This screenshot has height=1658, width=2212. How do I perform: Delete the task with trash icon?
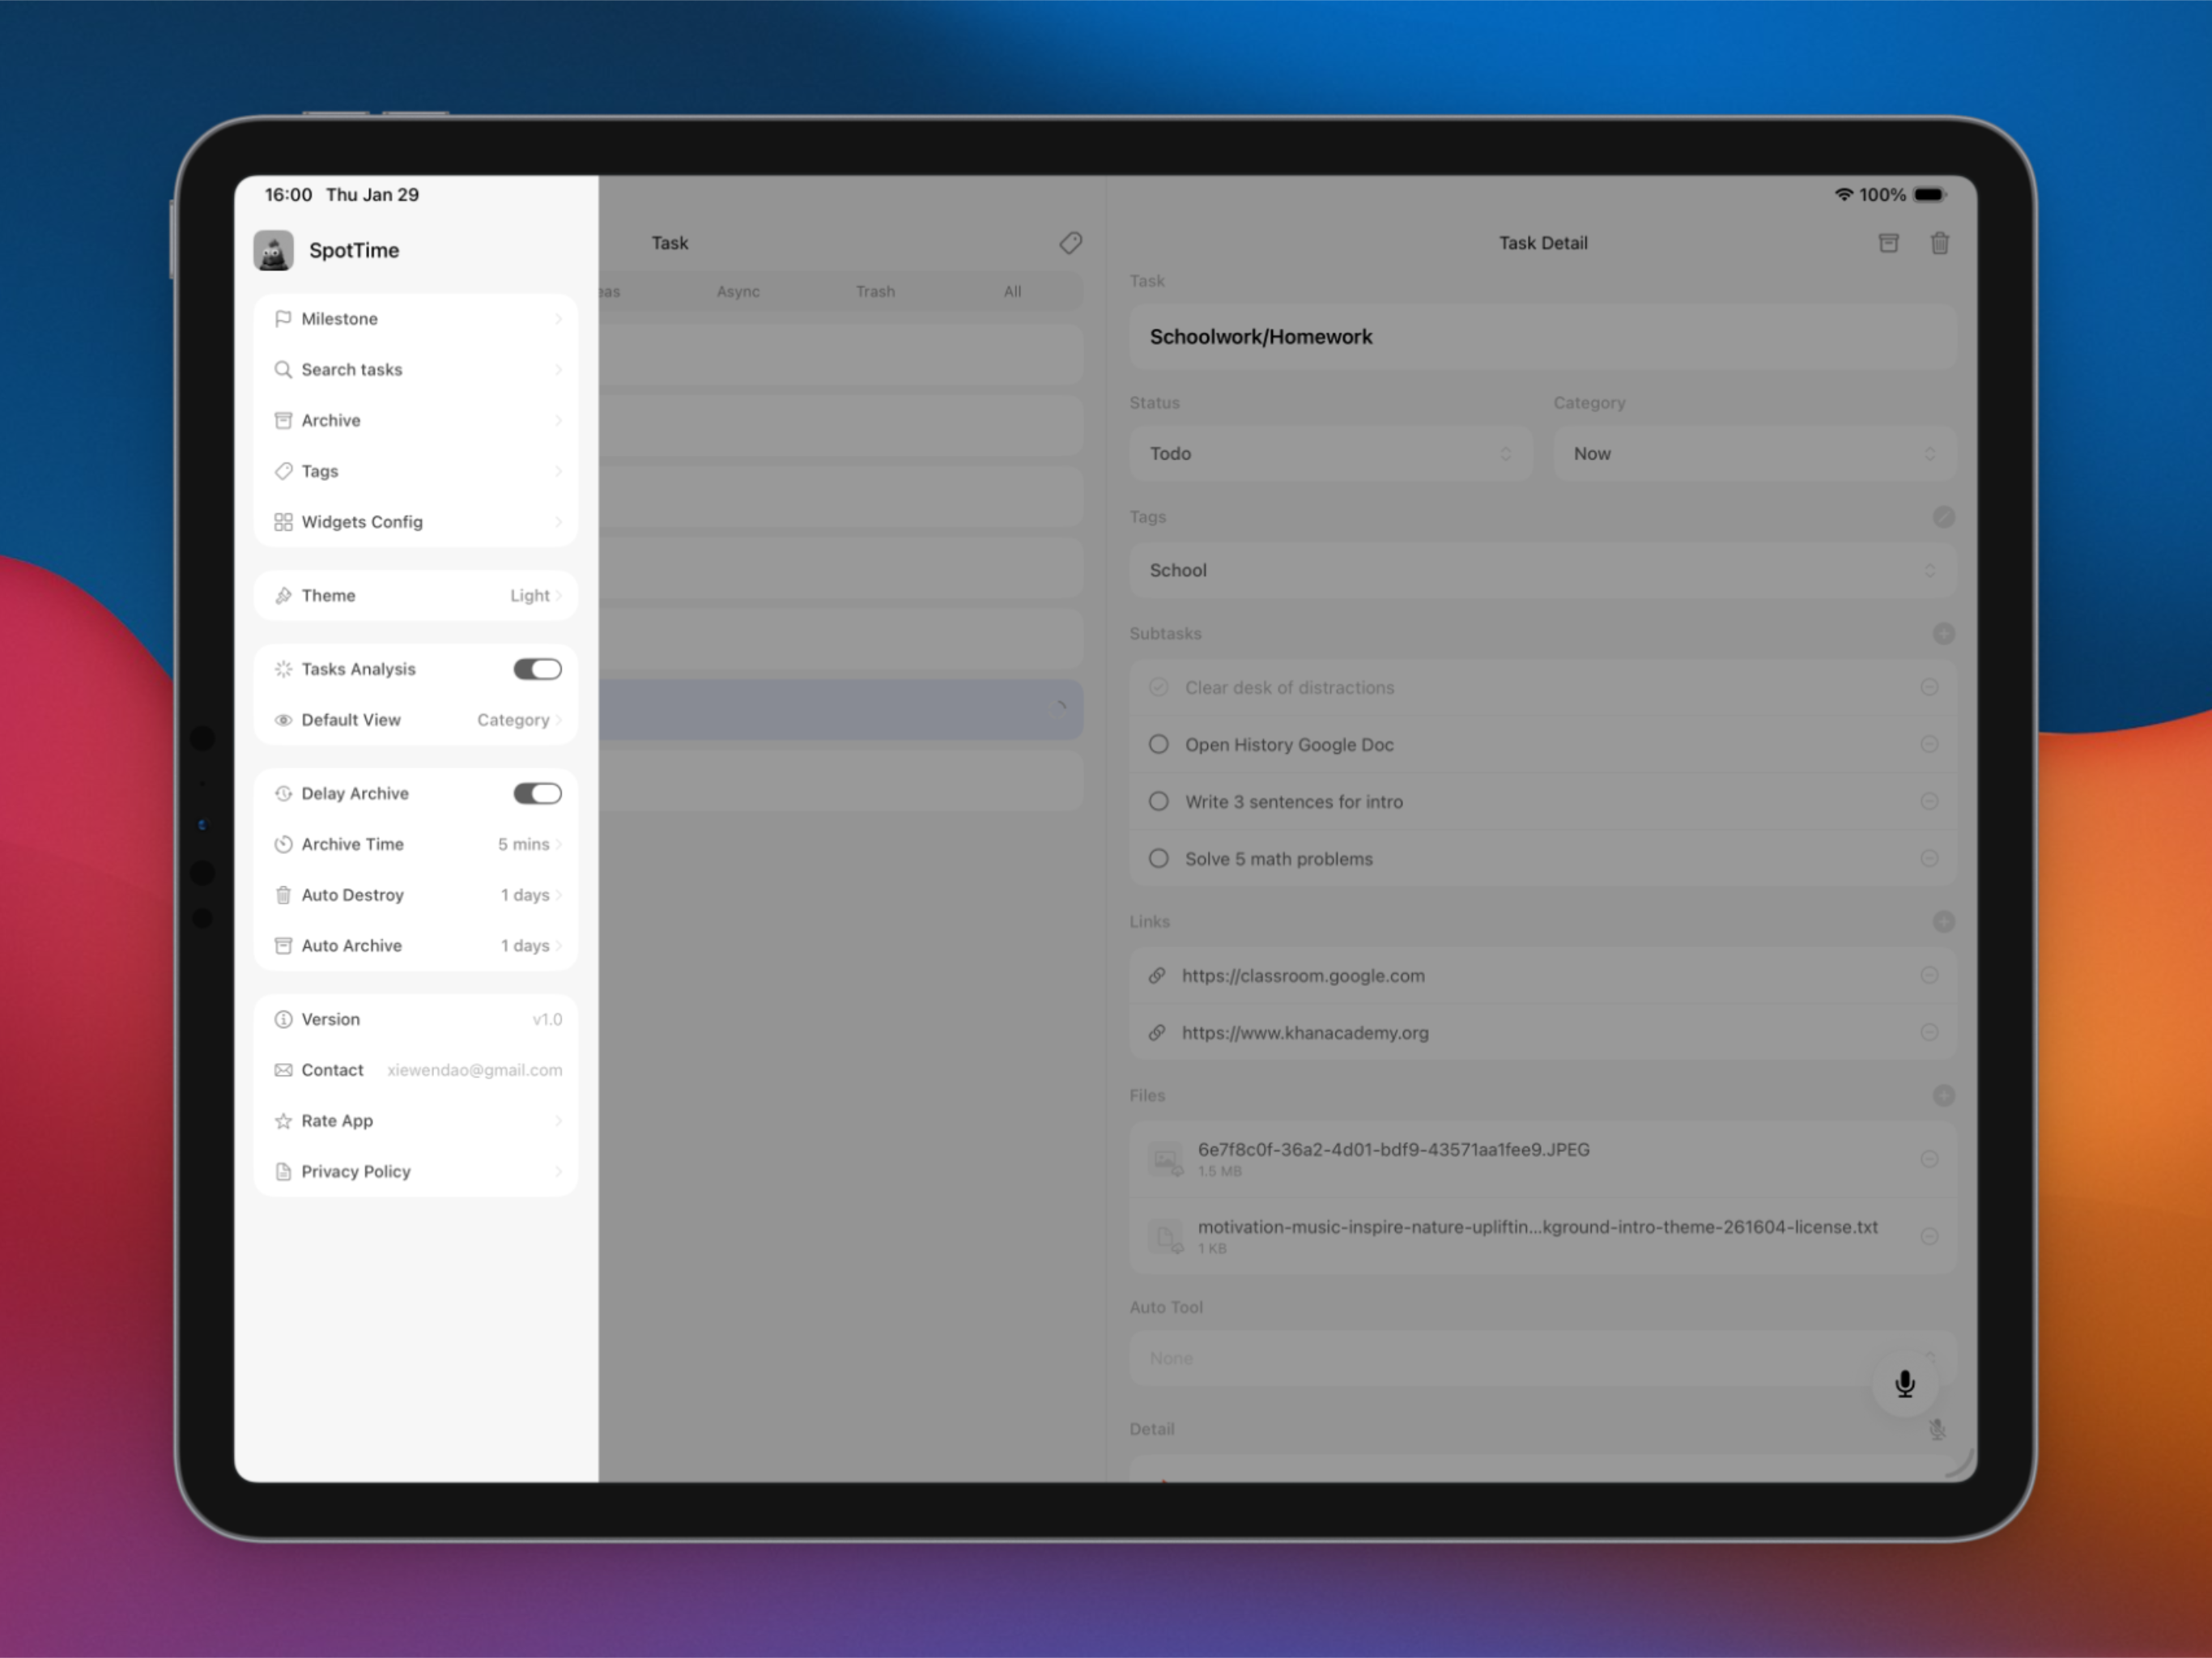coord(1939,243)
